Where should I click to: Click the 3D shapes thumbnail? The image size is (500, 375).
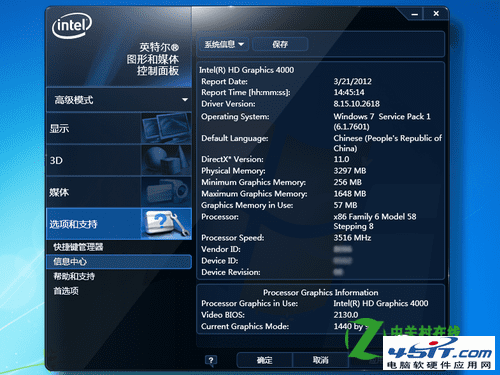166,160
